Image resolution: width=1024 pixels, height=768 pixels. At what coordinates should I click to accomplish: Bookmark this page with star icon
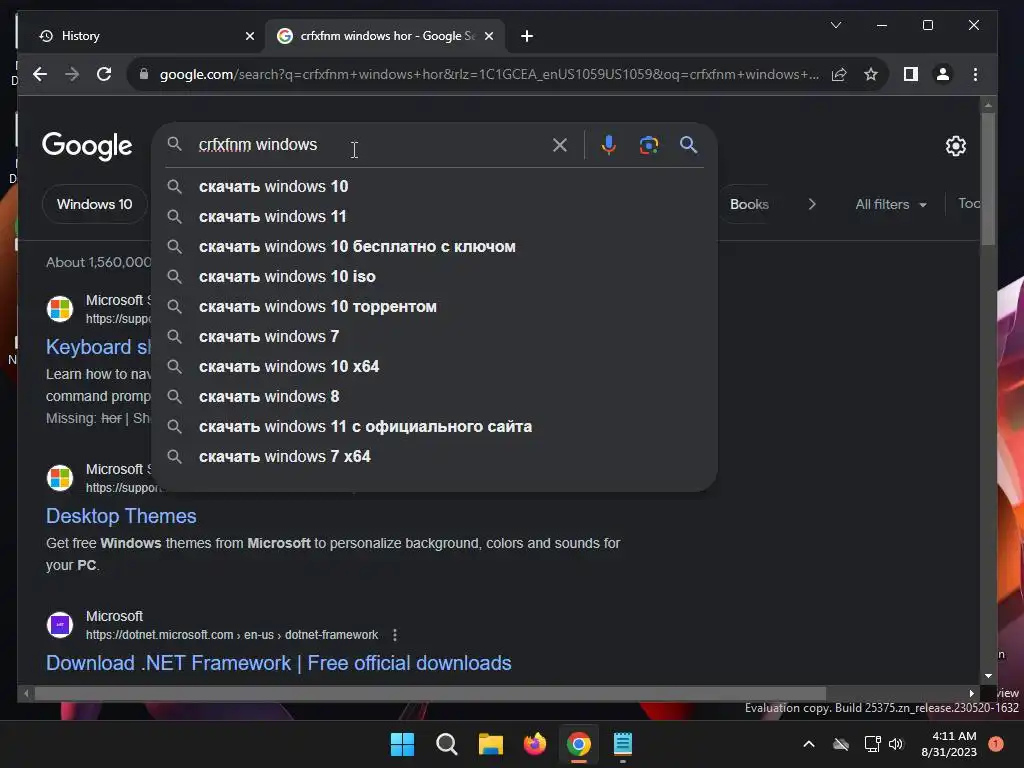point(871,74)
